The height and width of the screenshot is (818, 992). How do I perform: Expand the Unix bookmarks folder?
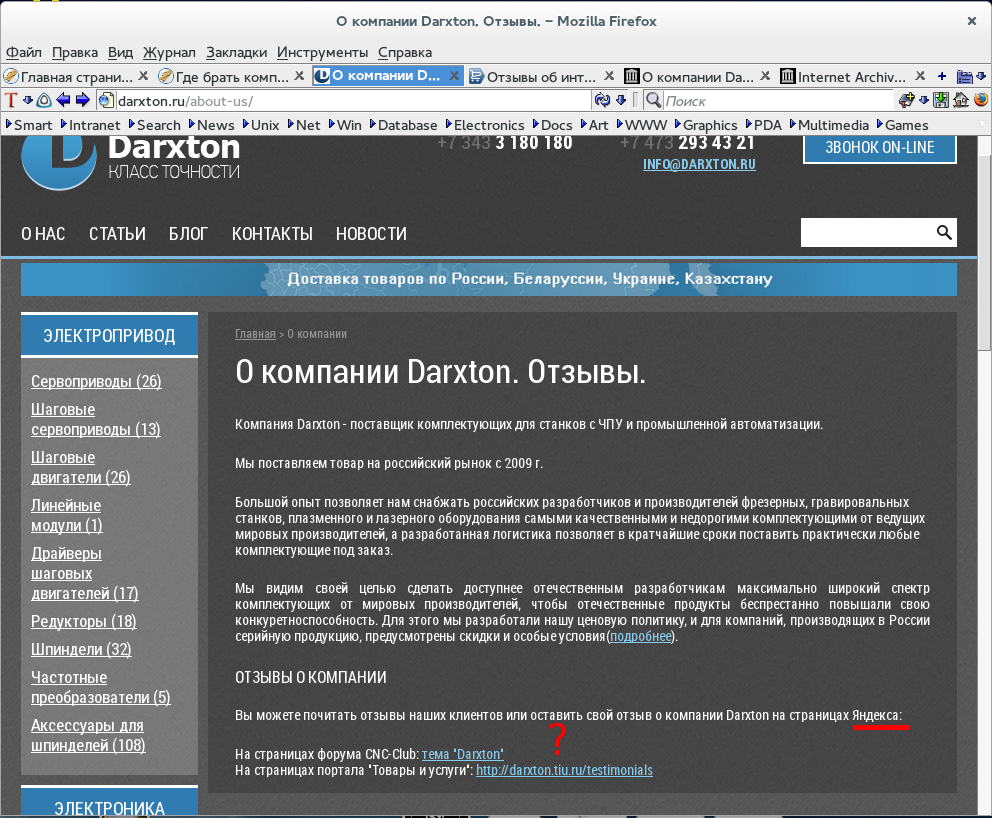click(x=261, y=125)
